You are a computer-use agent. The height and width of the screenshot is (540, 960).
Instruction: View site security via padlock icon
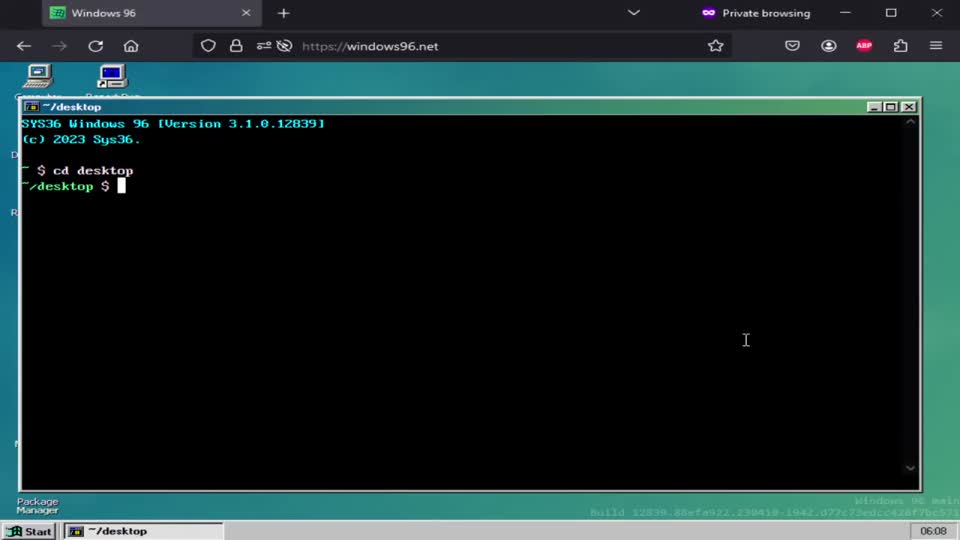(236, 46)
